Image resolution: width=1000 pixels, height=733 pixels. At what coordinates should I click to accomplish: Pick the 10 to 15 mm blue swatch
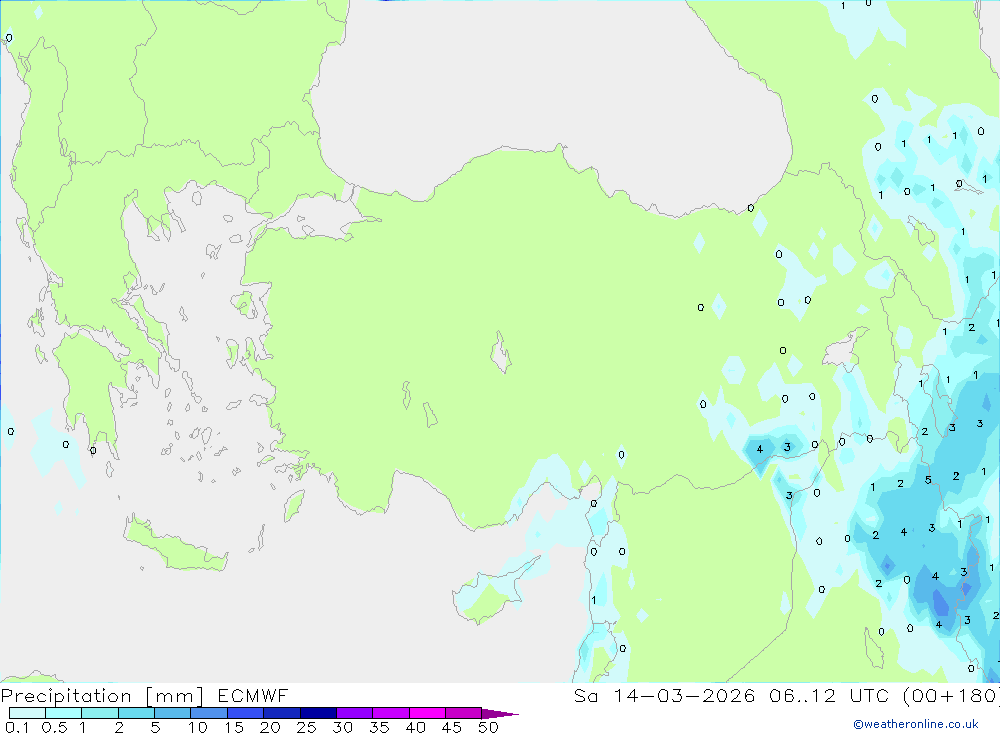coord(209,713)
